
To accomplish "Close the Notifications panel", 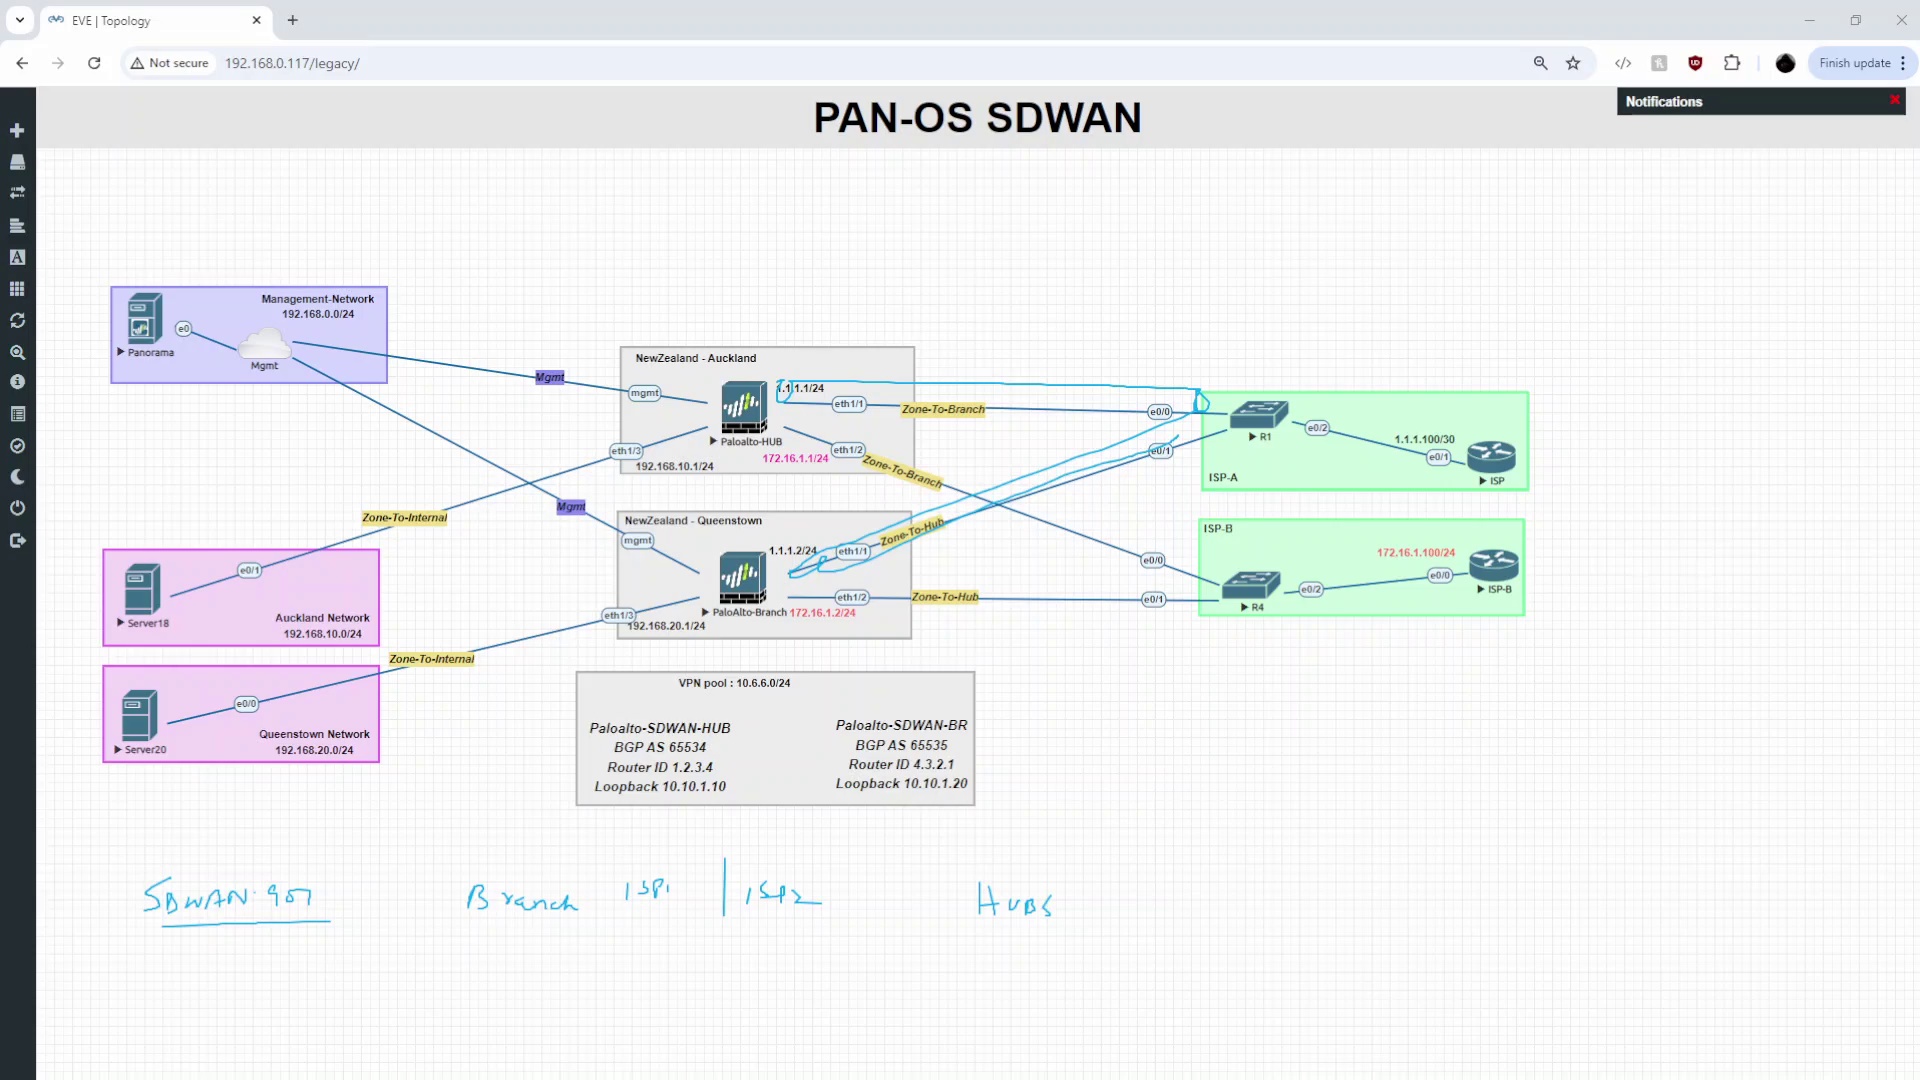I will pos(1894,100).
